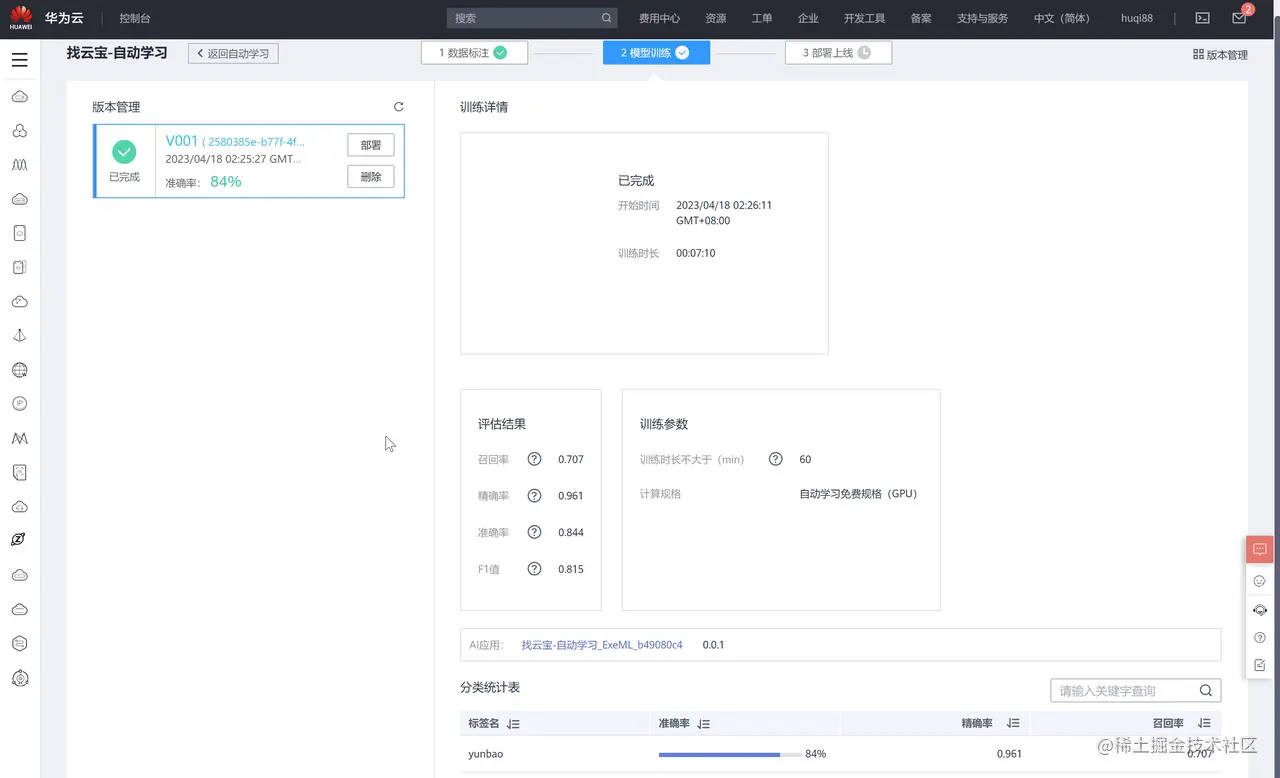This screenshot has height=778, width=1280.
Task: Open the red chat floating icon
Action: (1259, 549)
